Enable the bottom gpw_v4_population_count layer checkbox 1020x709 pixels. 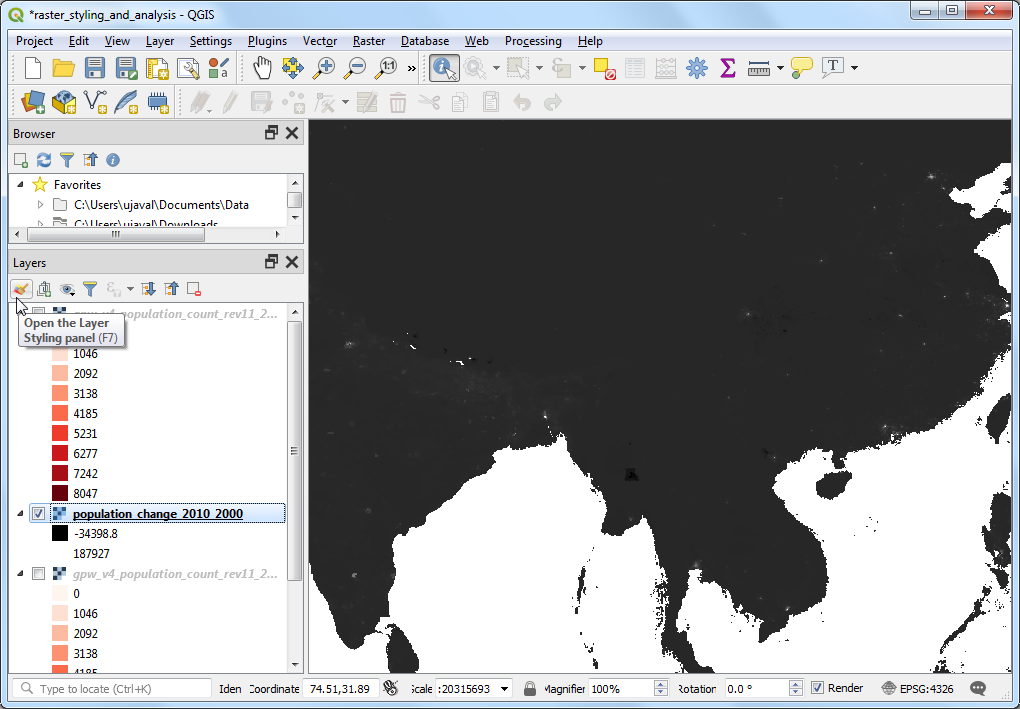[x=39, y=574]
